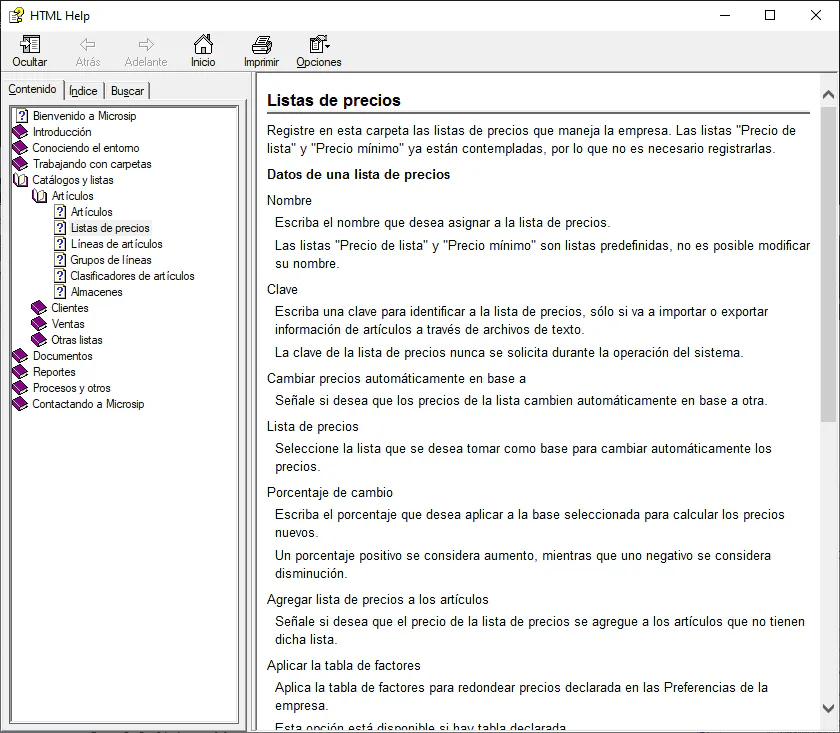The image size is (840, 733).
Task: Expand Conociendo el entorno book icon
Action: [x=20, y=148]
